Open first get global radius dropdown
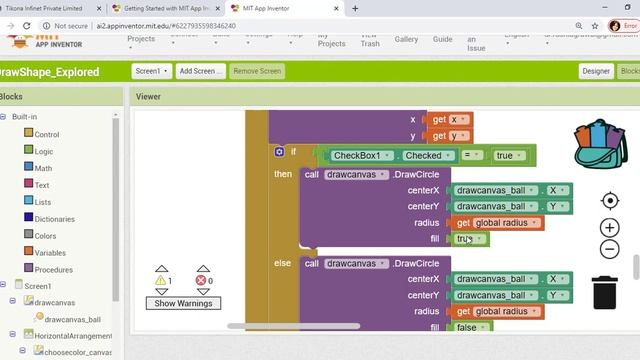 point(507,223)
